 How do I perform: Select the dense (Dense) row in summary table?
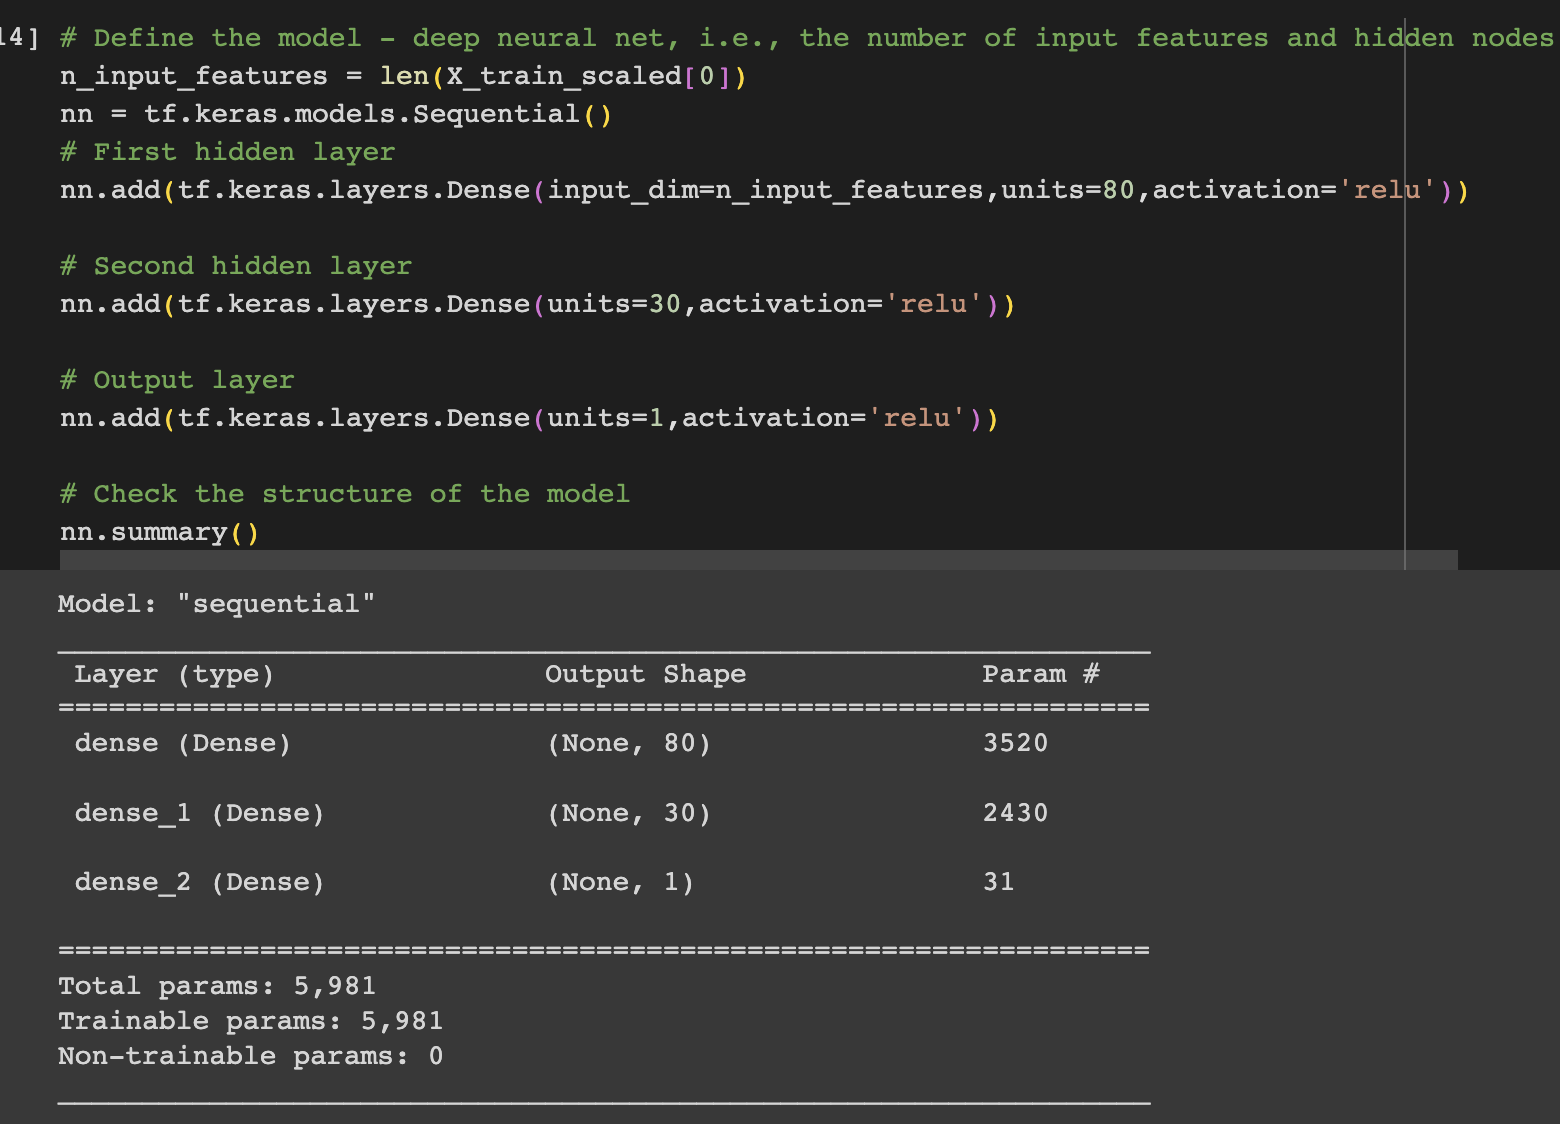181,742
